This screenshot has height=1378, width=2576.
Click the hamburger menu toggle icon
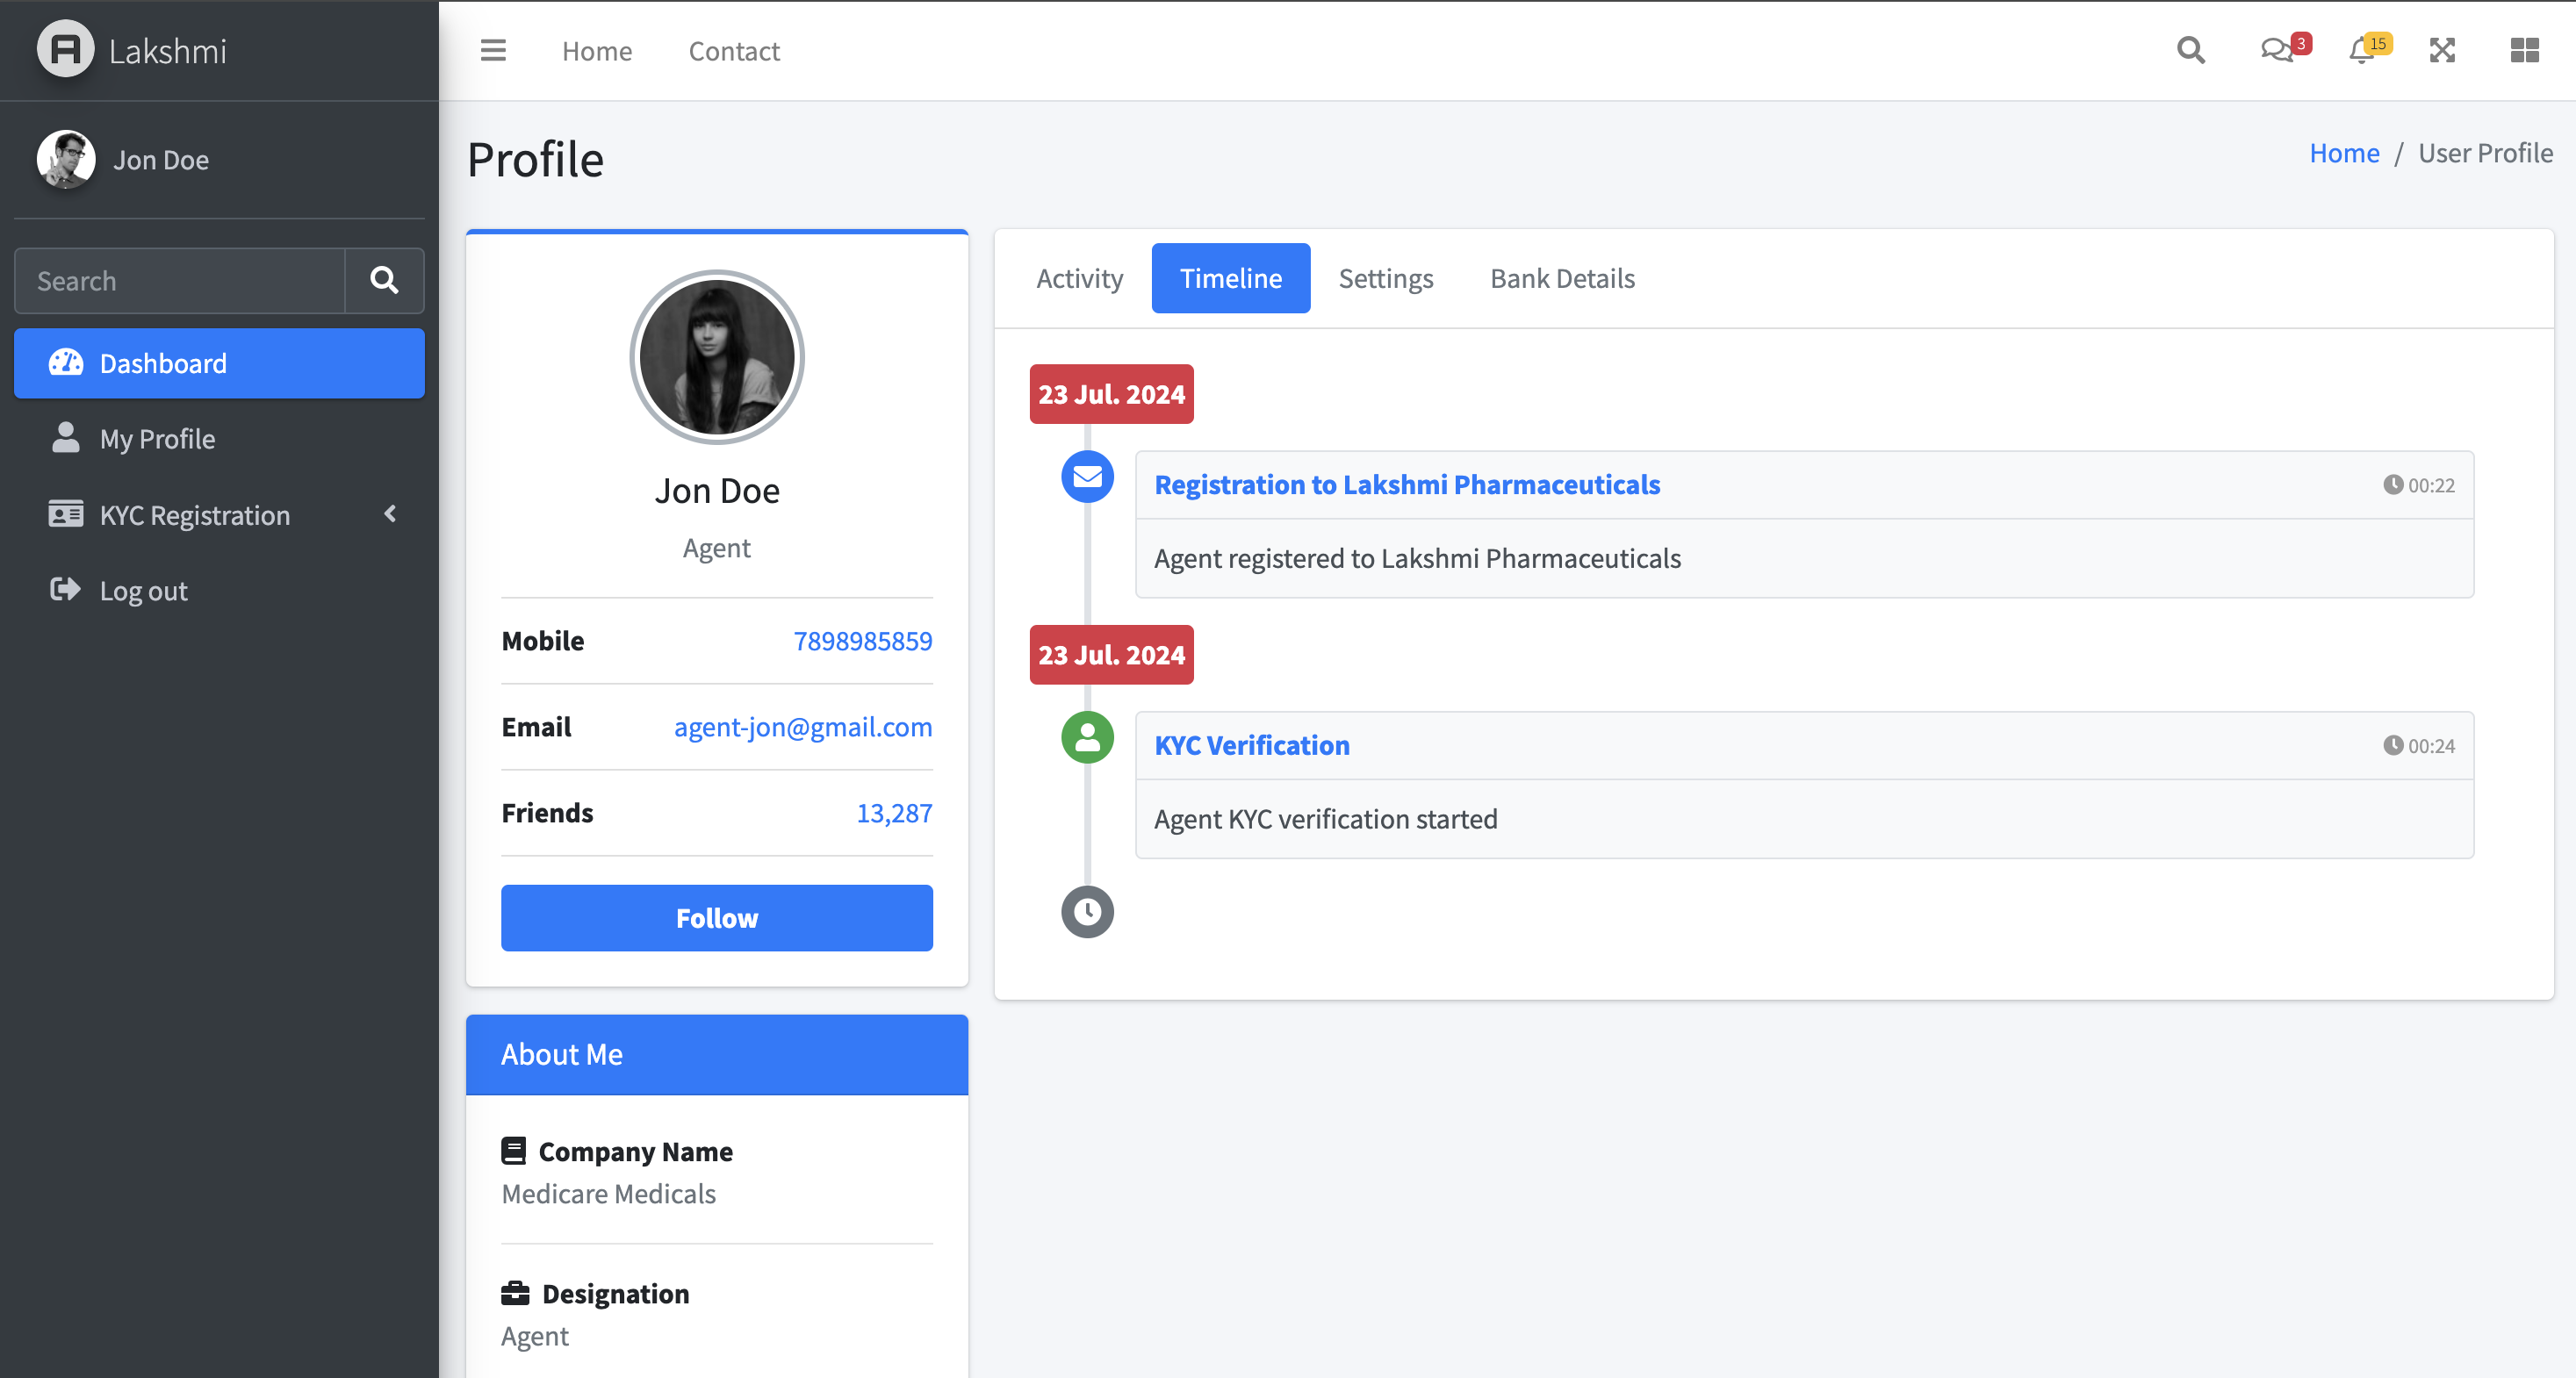[493, 50]
